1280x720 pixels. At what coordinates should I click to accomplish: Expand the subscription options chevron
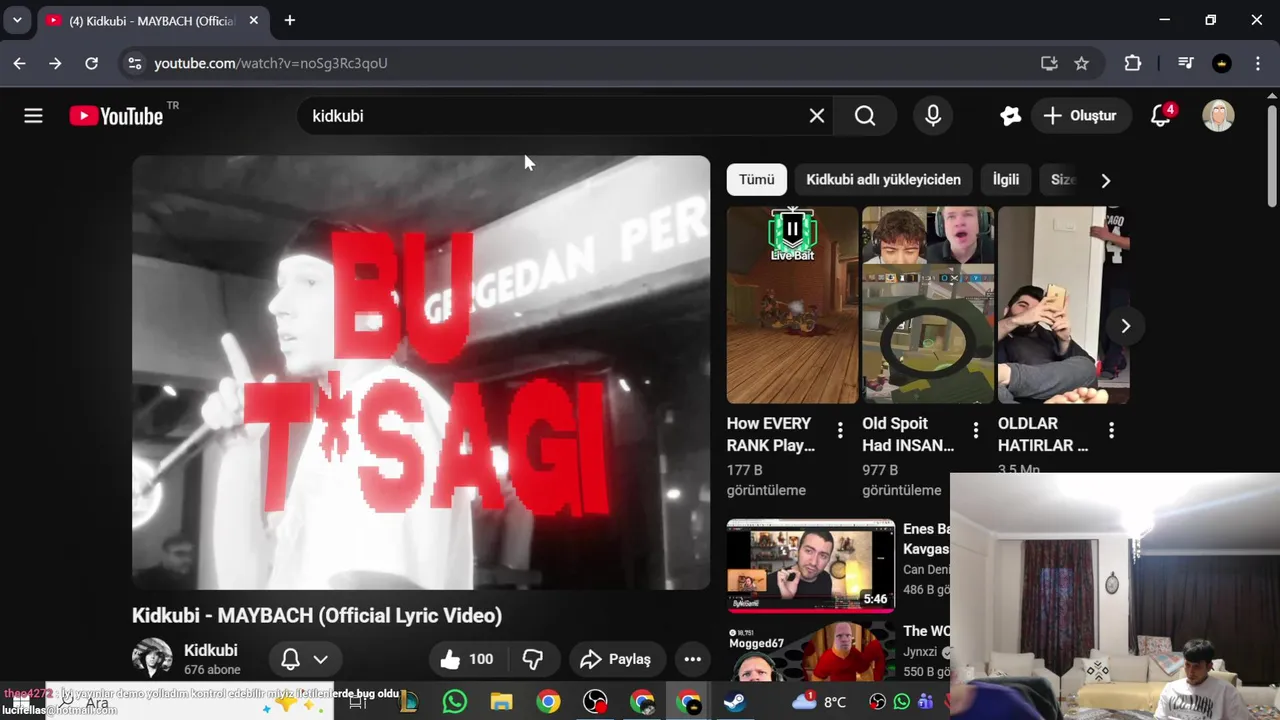(321, 659)
